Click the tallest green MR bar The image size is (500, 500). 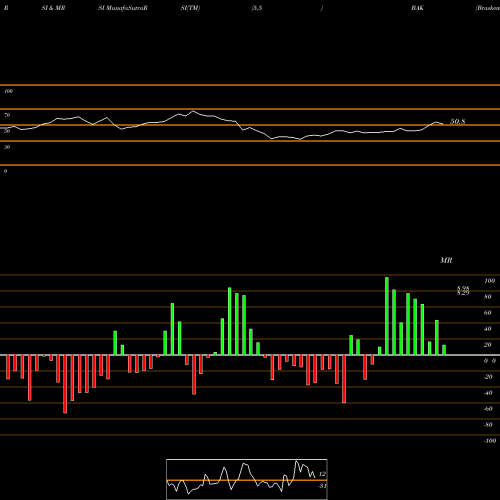pos(387,316)
